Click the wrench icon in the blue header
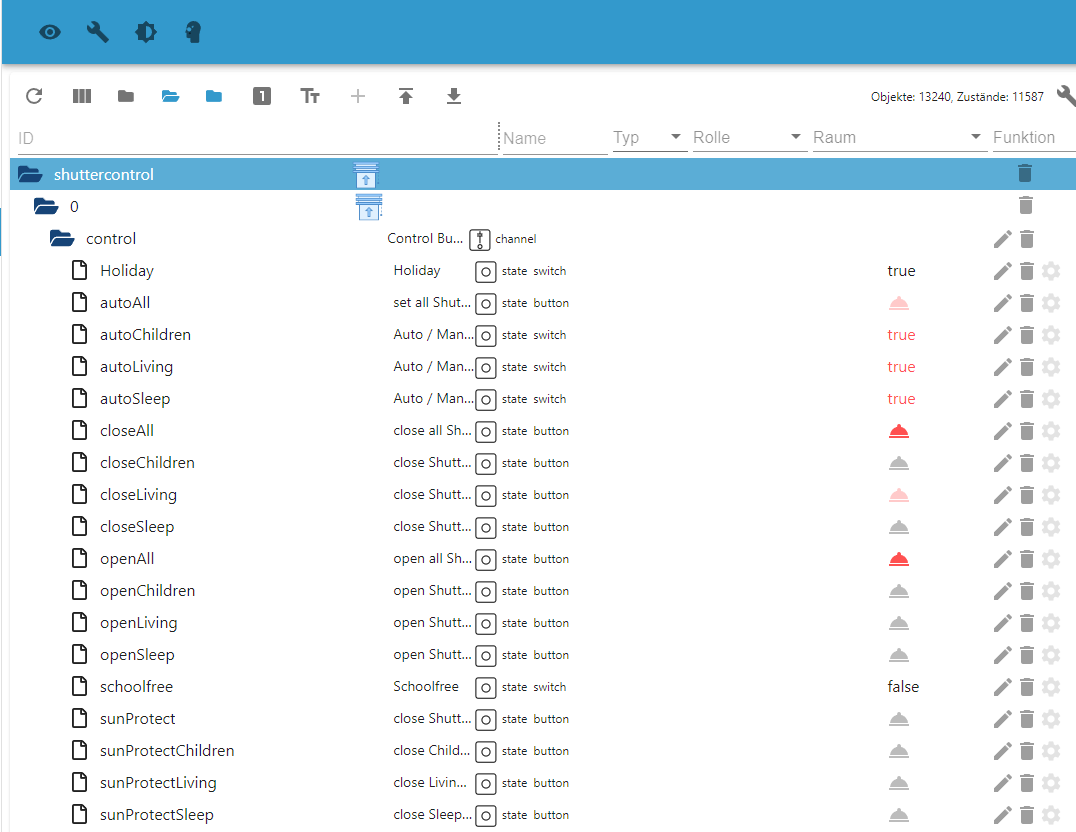 pos(97,32)
